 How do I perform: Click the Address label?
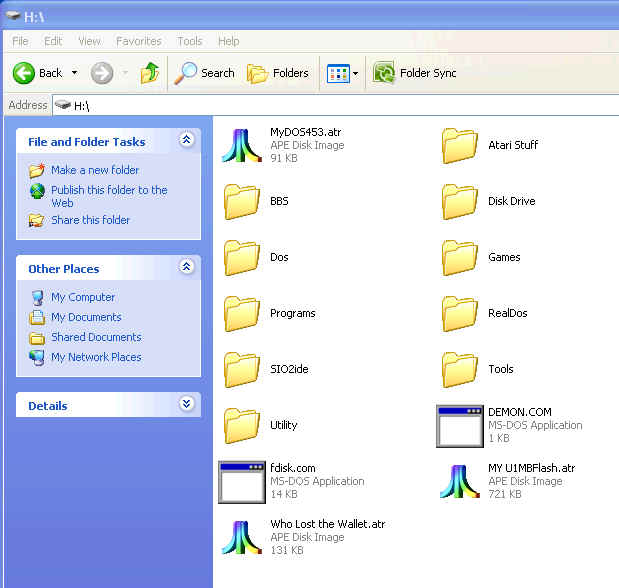(x=28, y=105)
